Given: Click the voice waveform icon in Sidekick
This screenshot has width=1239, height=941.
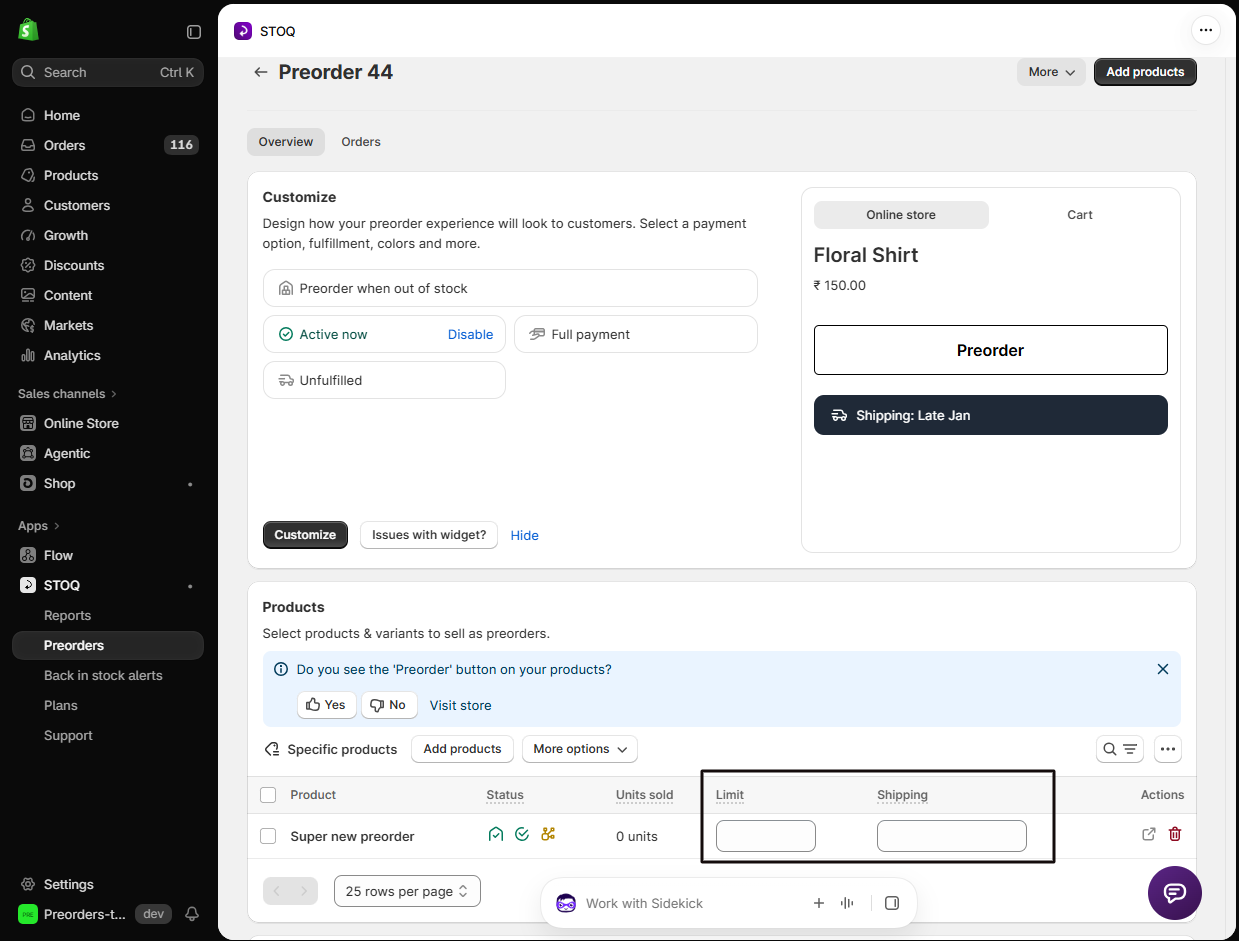Looking at the screenshot, I should tap(848, 903).
